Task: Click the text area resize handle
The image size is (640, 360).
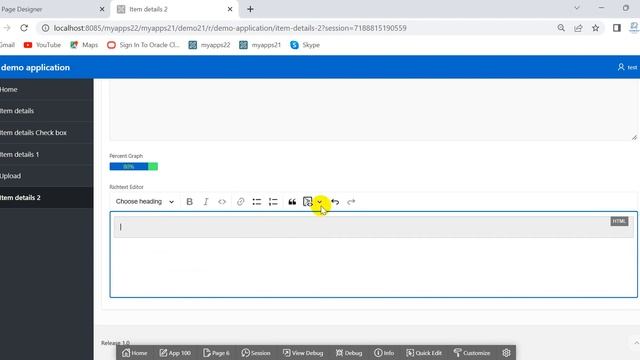Action: tap(634, 138)
